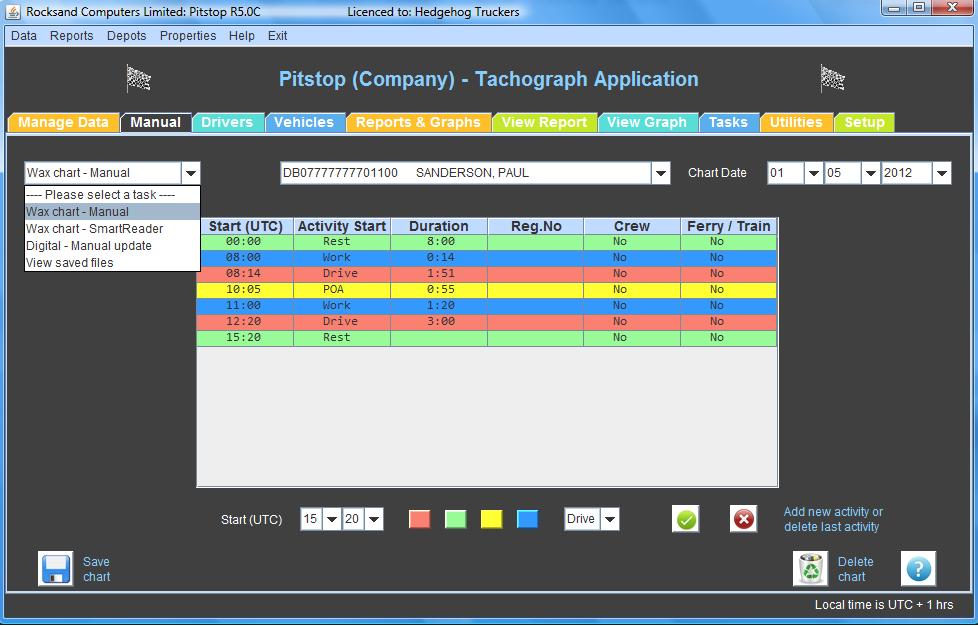Open help with the blue question mark icon
978x627 pixels.
918,568
